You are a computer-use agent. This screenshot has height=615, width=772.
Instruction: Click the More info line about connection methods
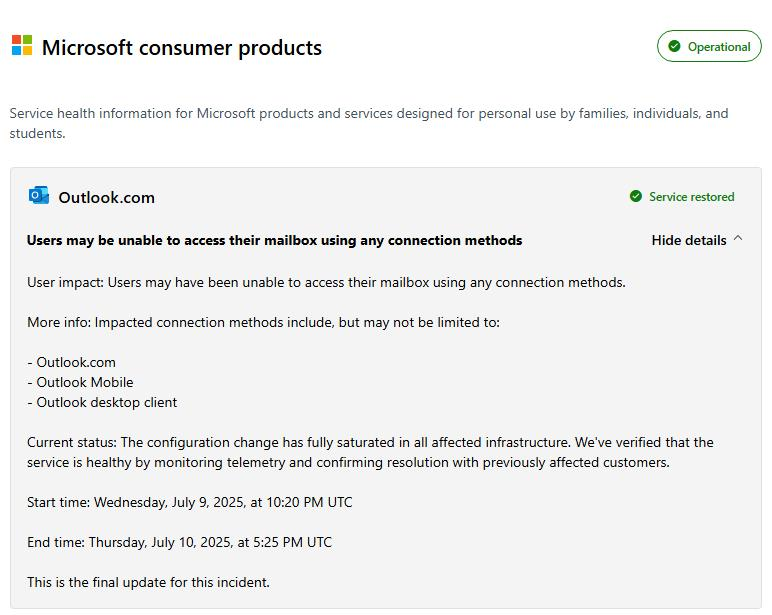click(263, 322)
